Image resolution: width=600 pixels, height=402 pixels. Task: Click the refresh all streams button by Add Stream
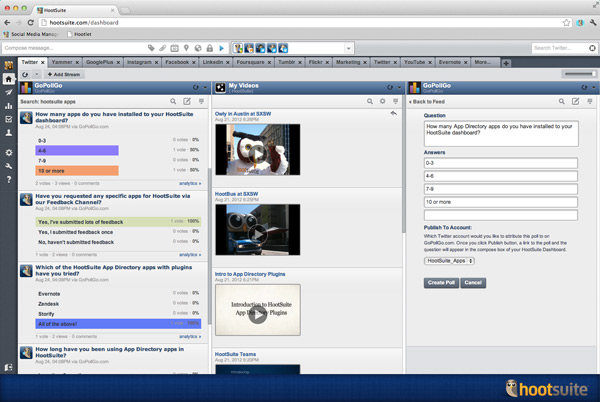pyautogui.click(x=25, y=74)
